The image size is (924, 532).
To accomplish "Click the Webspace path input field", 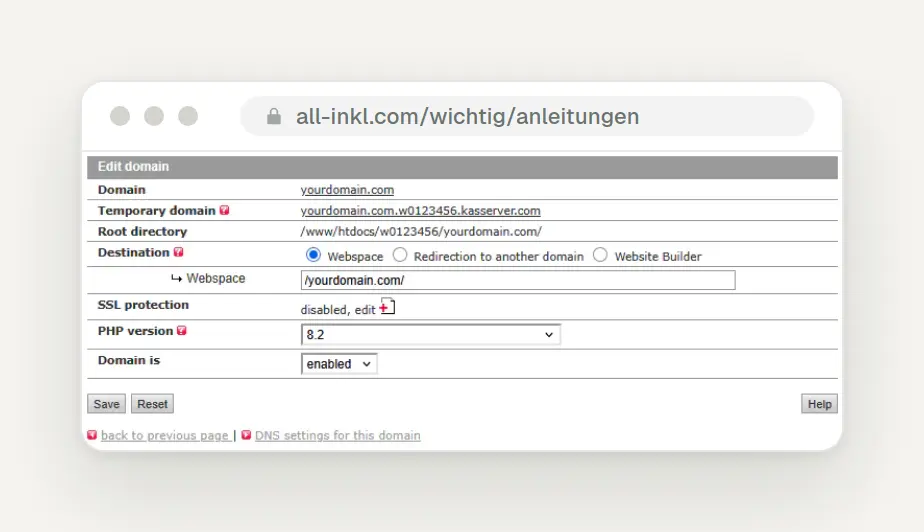I will click(x=518, y=280).
